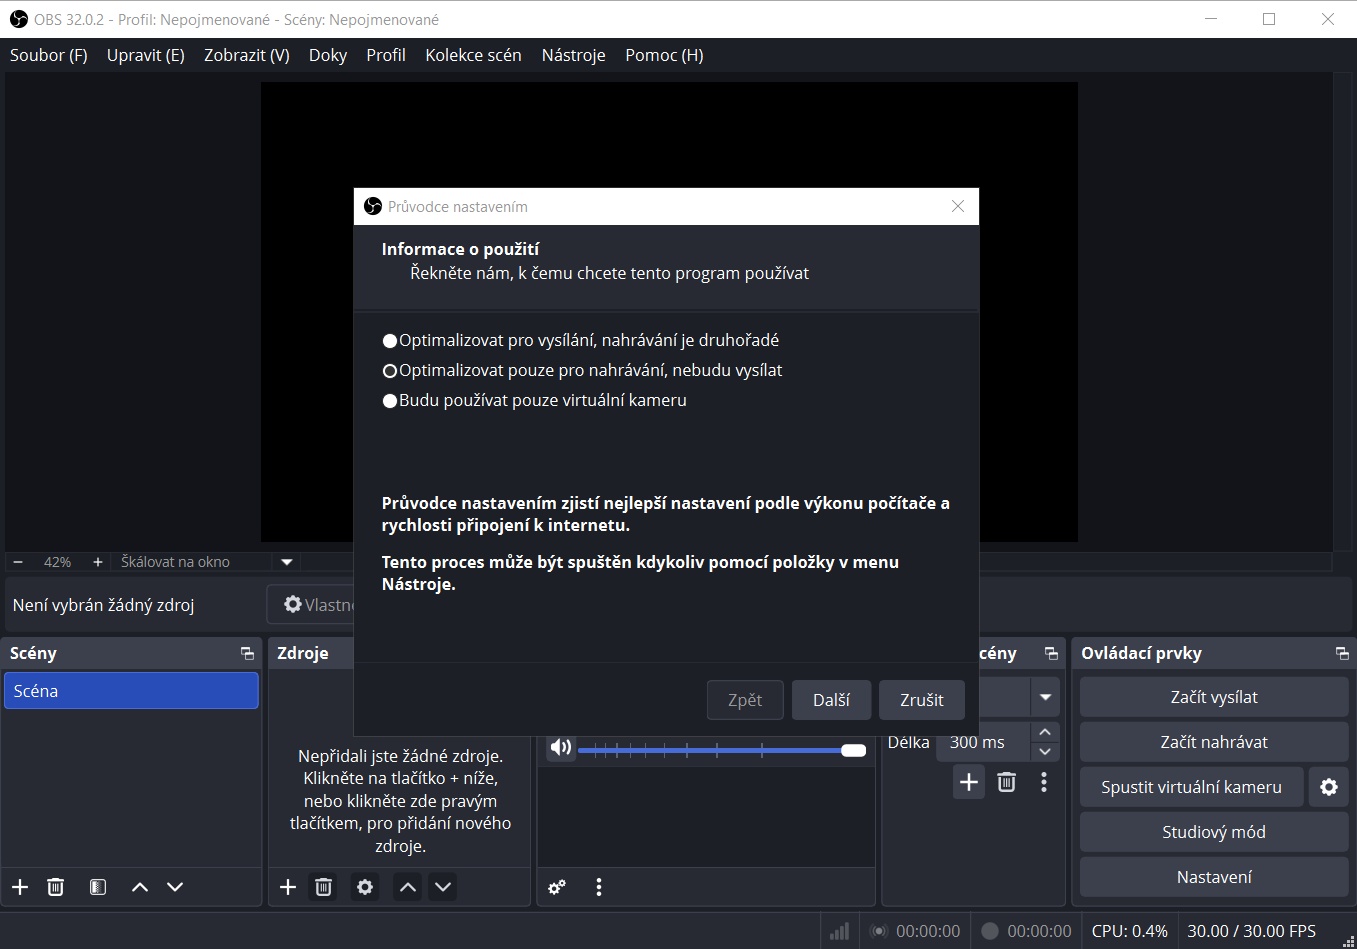The width and height of the screenshot is (1357, 949).
Task: Open the preview scaling dropdown arrow
Action: tap(287, 562)
